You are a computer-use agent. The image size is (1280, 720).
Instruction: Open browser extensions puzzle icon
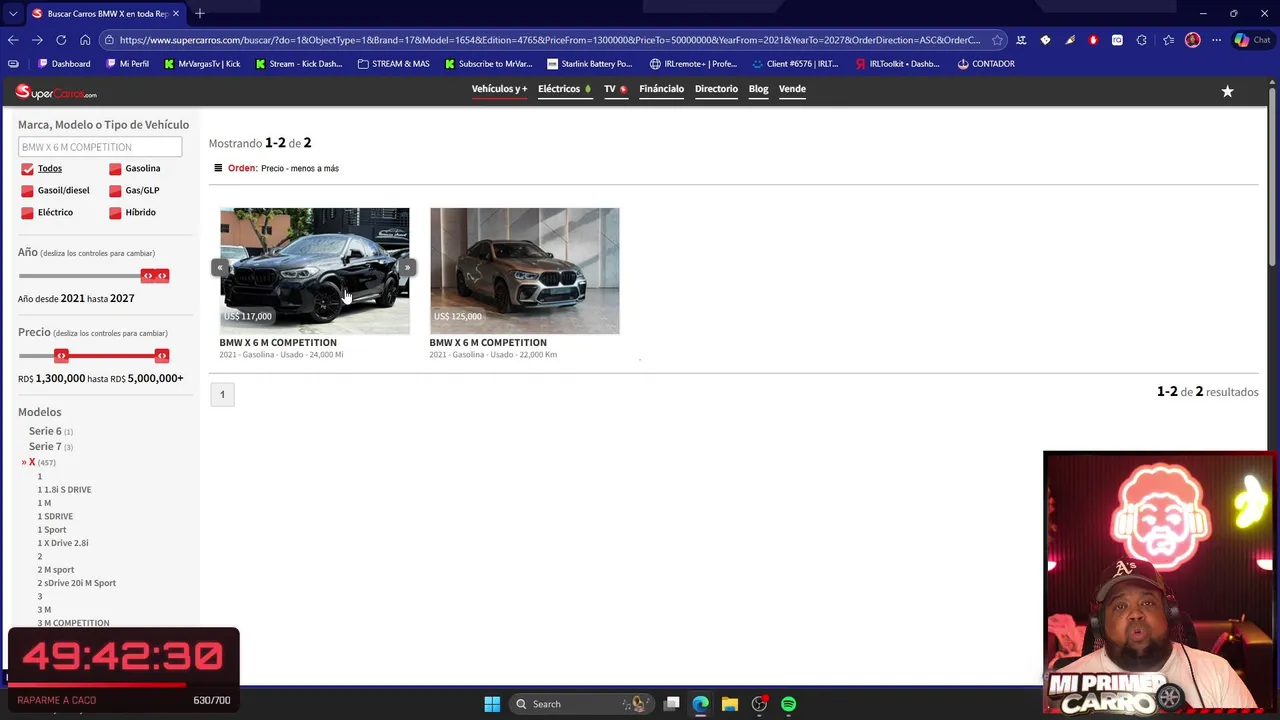click(x=1141, y=40)
